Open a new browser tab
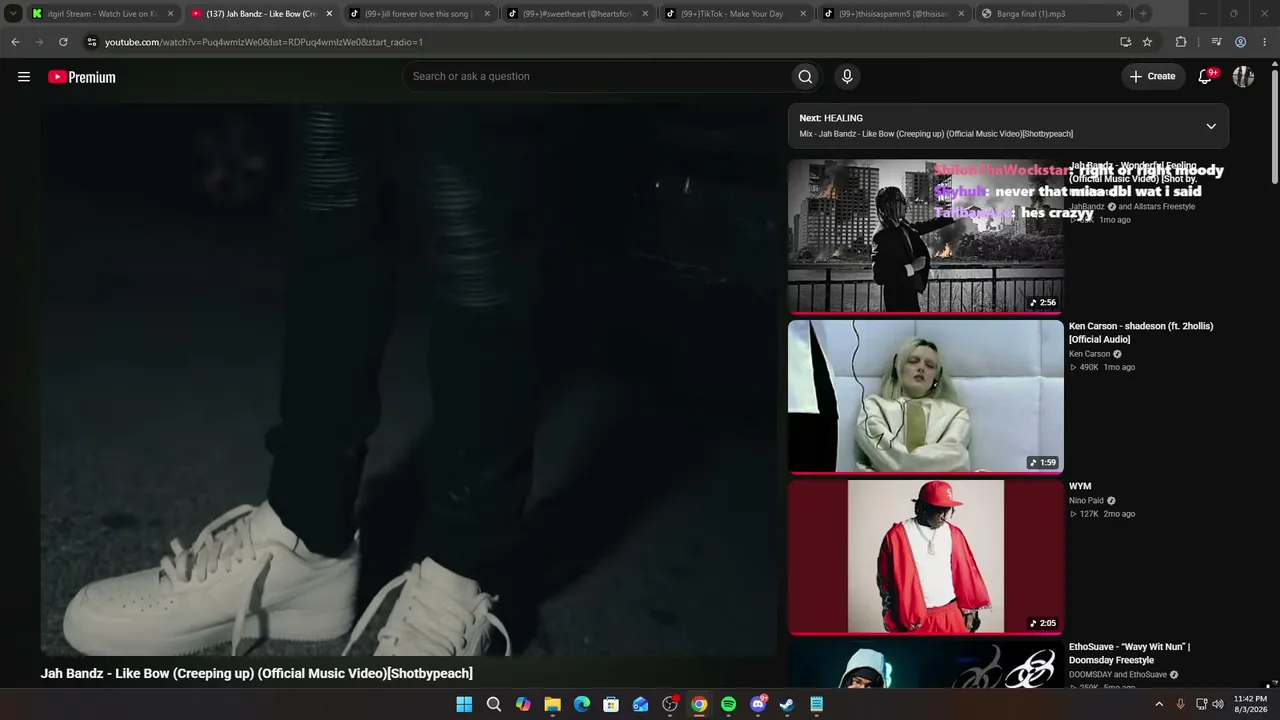The width and height of the screenshot is (1280, 720). pyautogui.click(x=1143, y=14)
